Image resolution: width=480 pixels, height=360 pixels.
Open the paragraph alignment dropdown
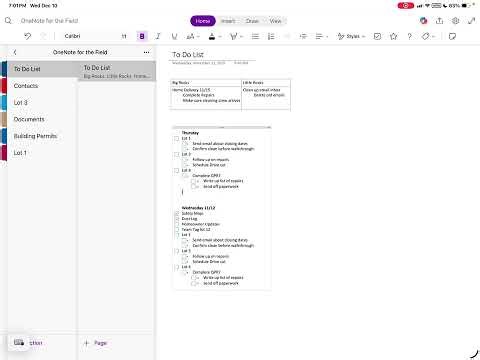pos(322,36)
